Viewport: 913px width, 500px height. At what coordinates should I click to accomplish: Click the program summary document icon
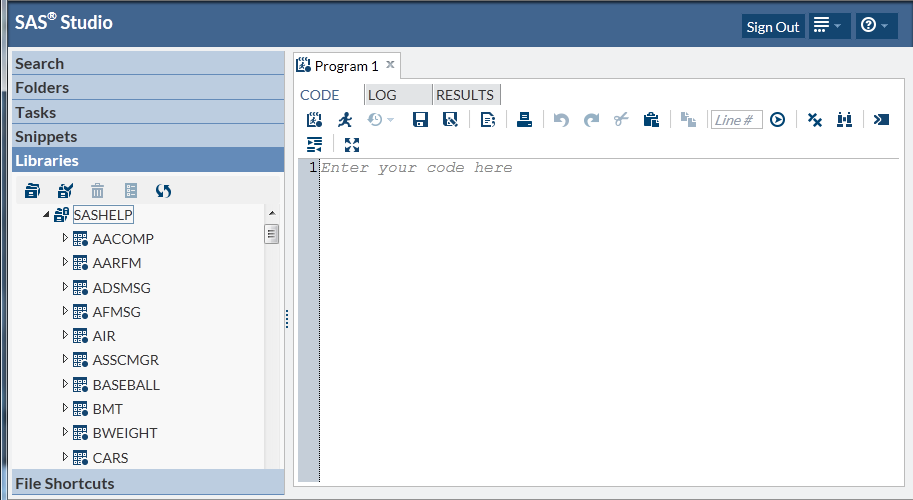(487, 120)
